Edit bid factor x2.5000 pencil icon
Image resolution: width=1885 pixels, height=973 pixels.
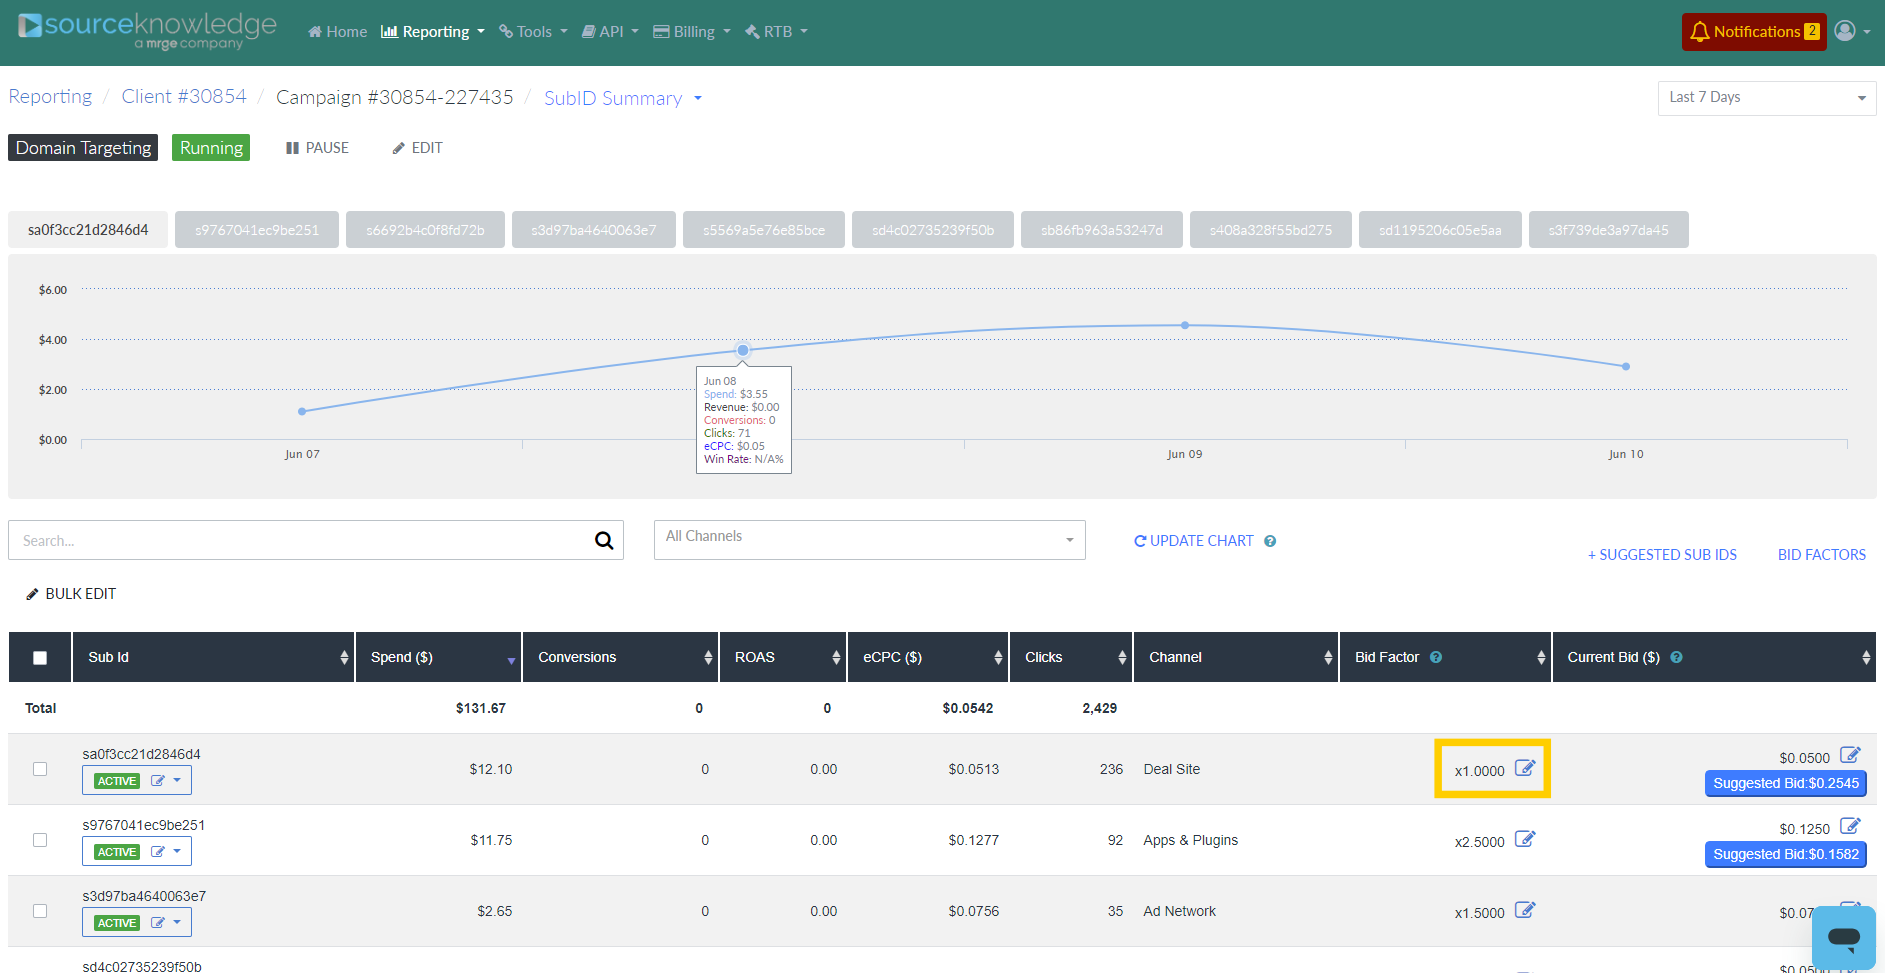[x=1524, y=840]
